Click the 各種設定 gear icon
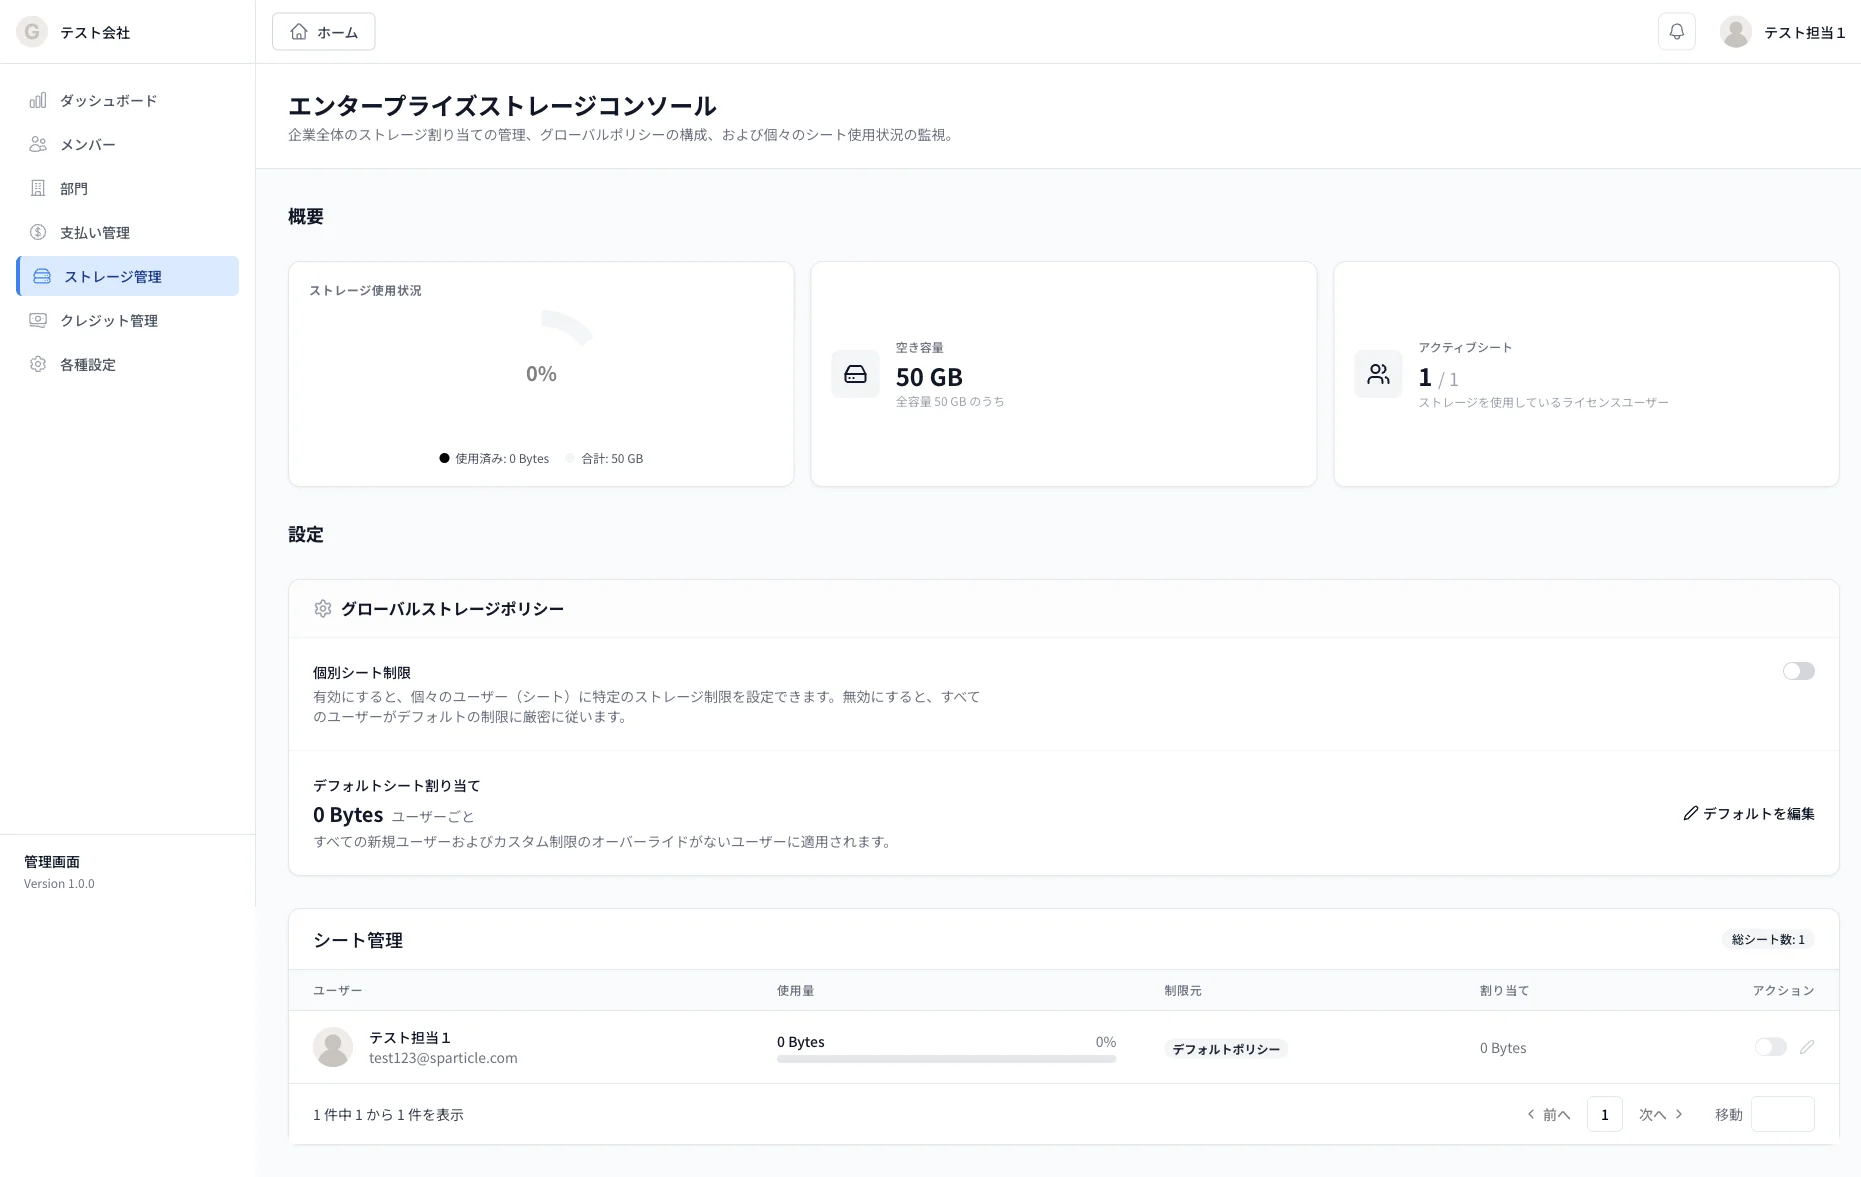The height and width of the screenshot is (1177, 1861). 38,364
